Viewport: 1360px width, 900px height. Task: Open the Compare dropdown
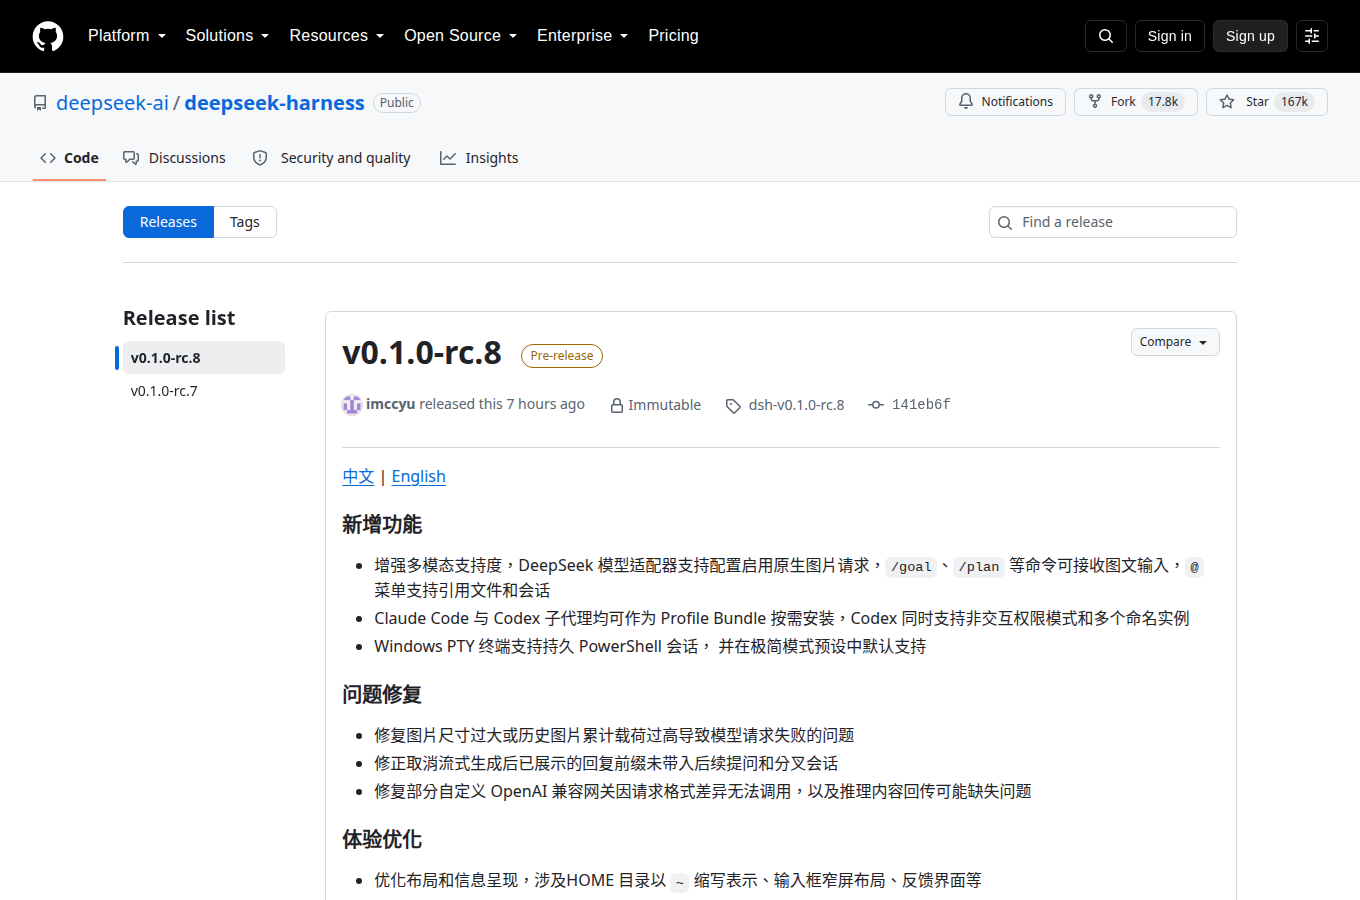tap(1175, 342)
